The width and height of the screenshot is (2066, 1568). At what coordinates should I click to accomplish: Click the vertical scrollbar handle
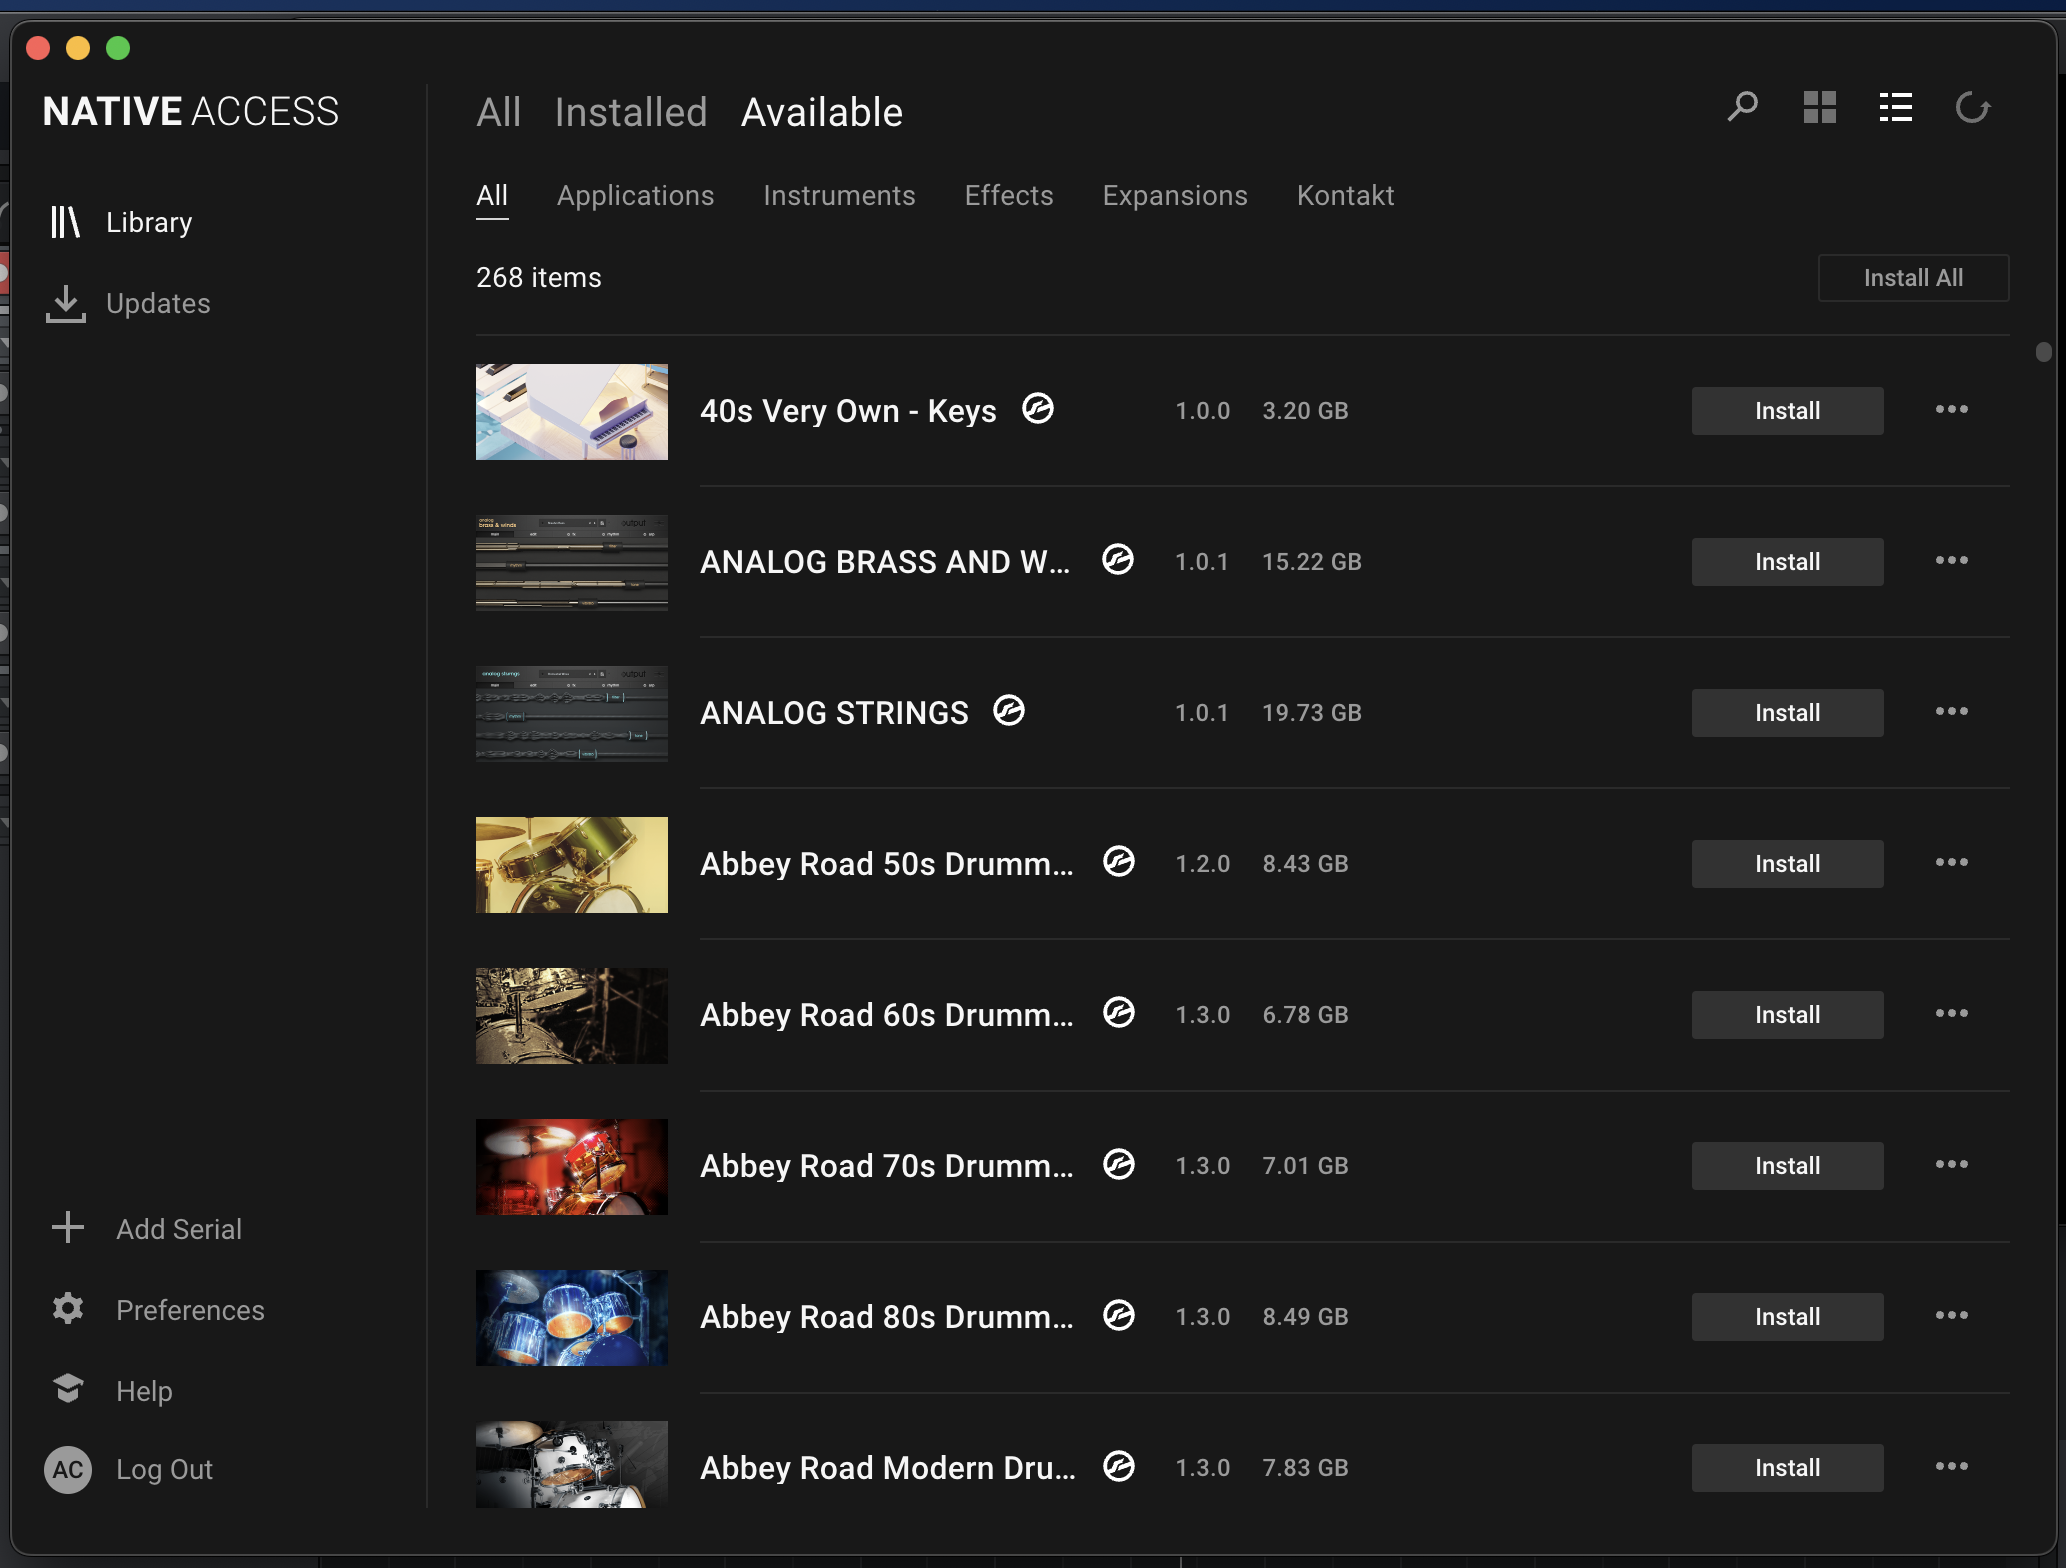pyautogui.click(x=2043, y=352)
